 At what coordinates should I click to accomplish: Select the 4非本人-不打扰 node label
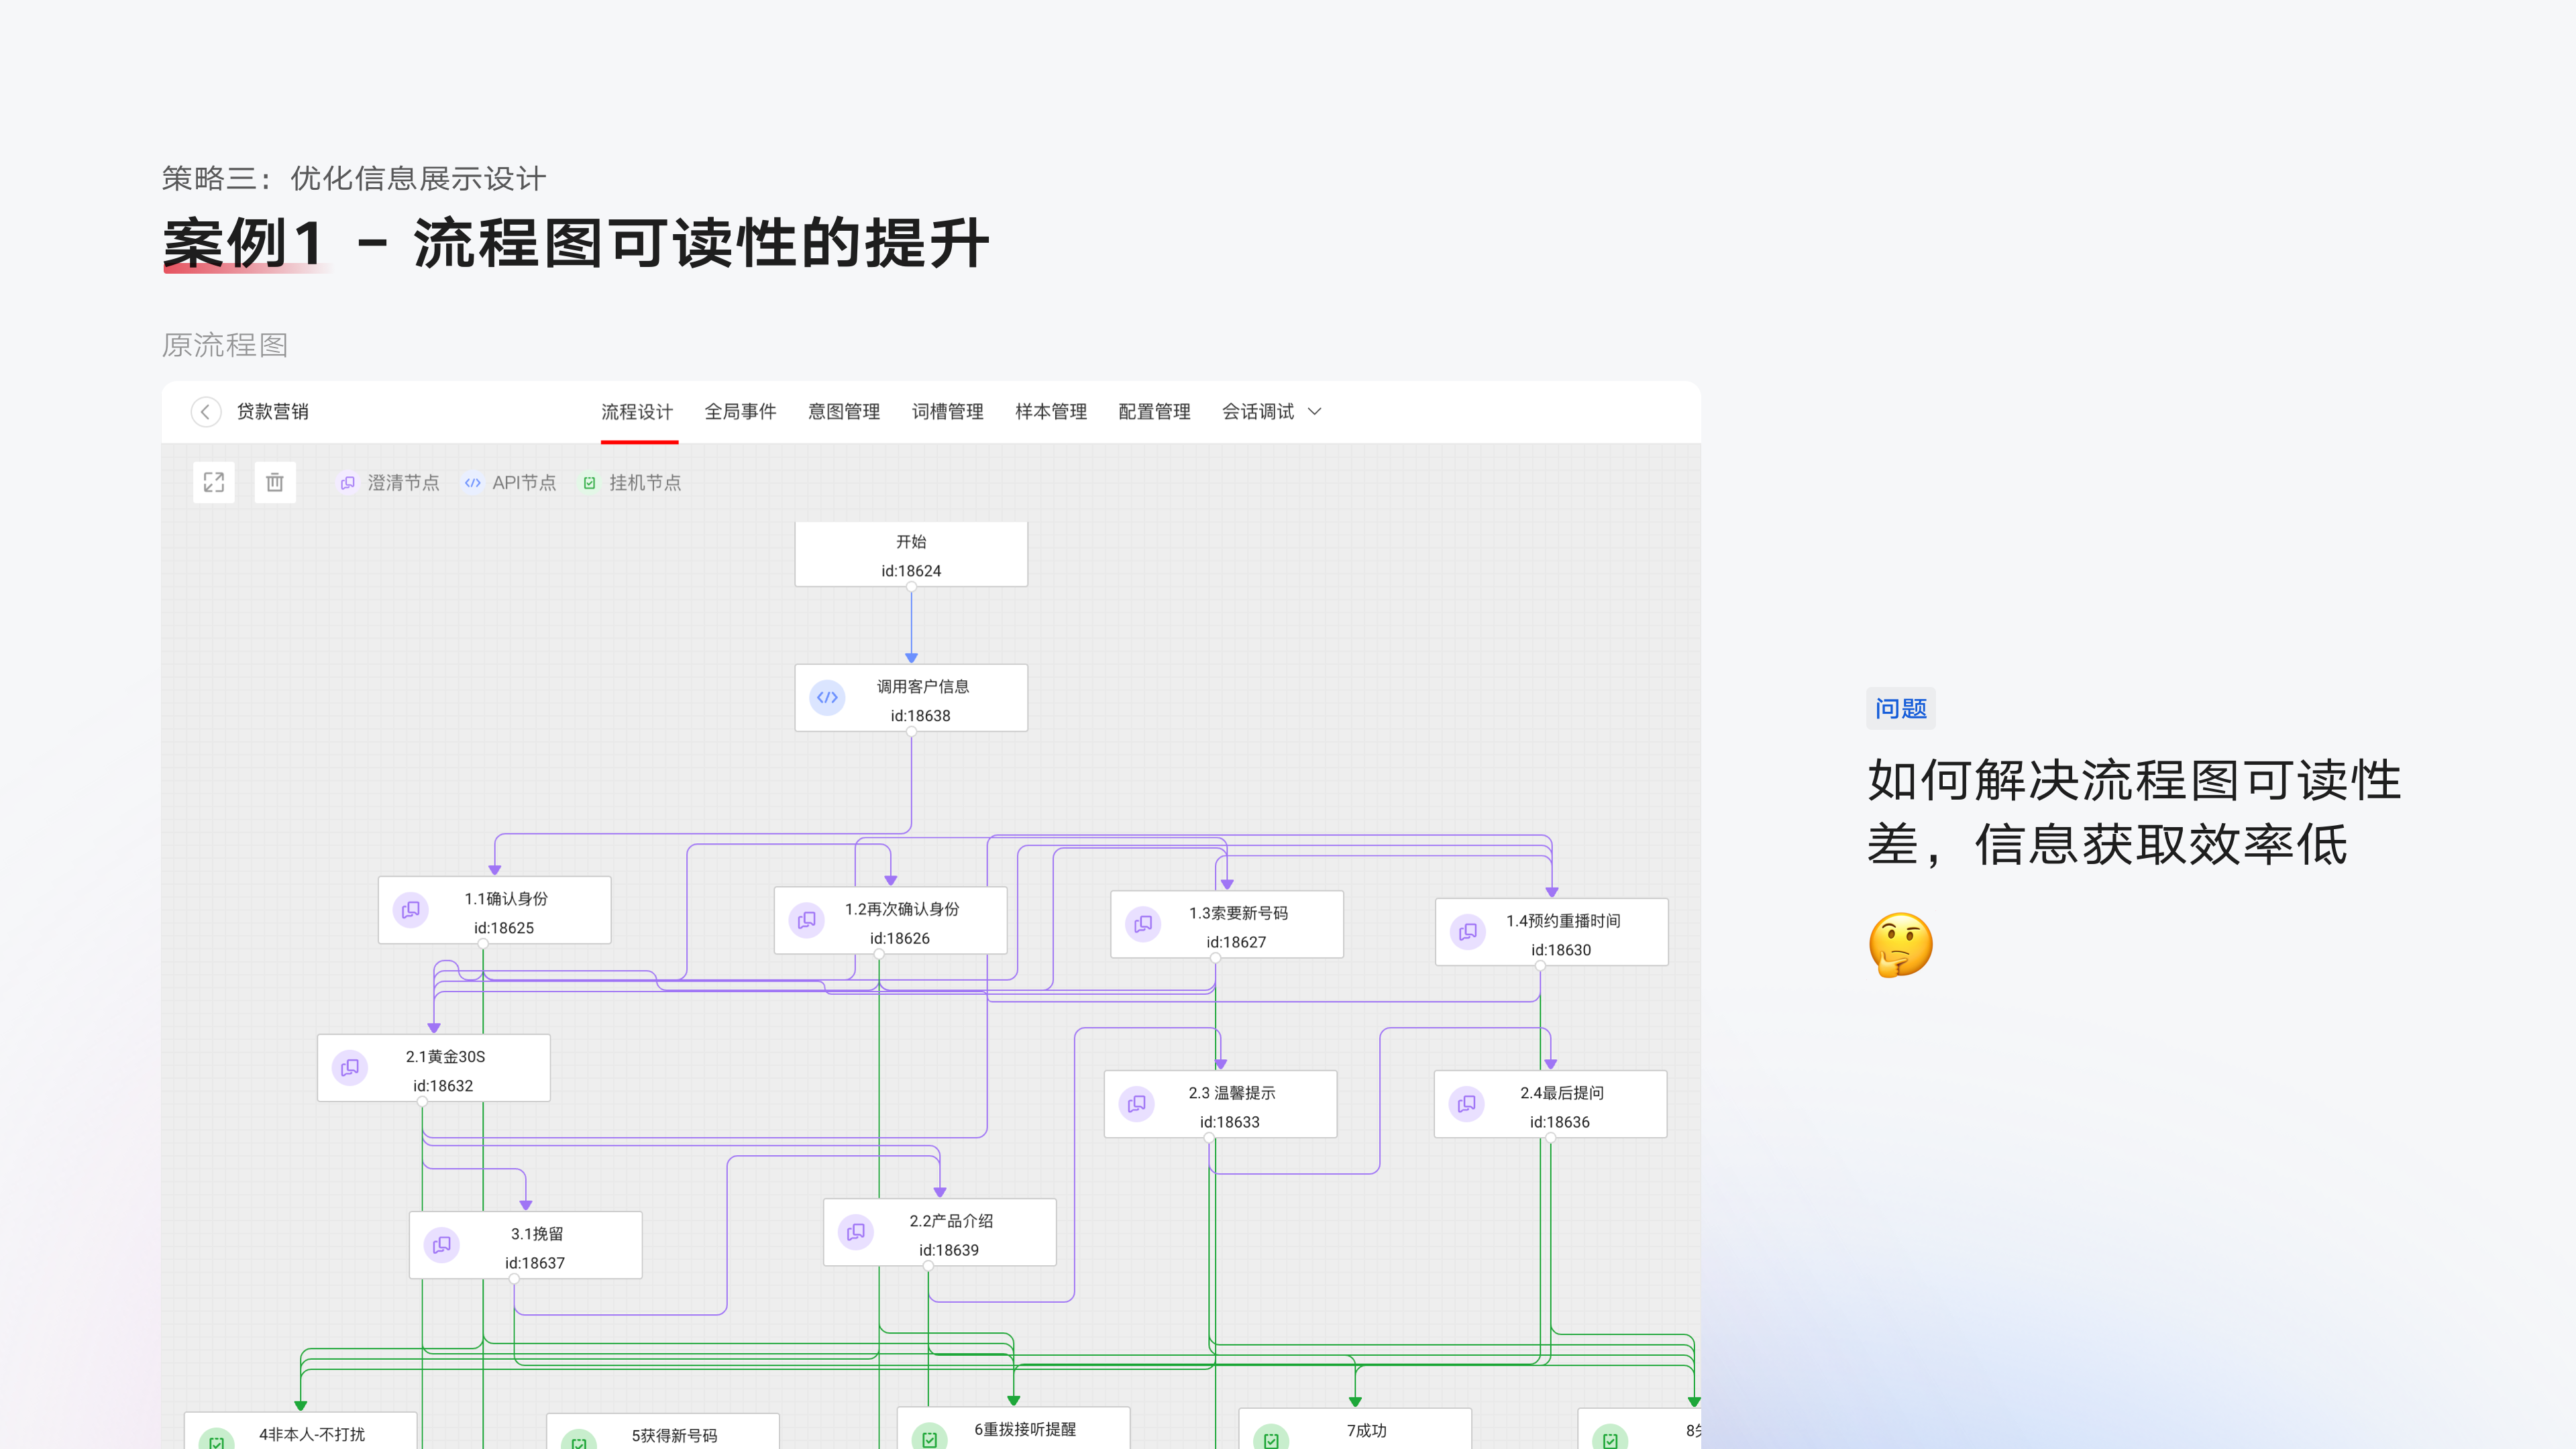point(312,1435)
